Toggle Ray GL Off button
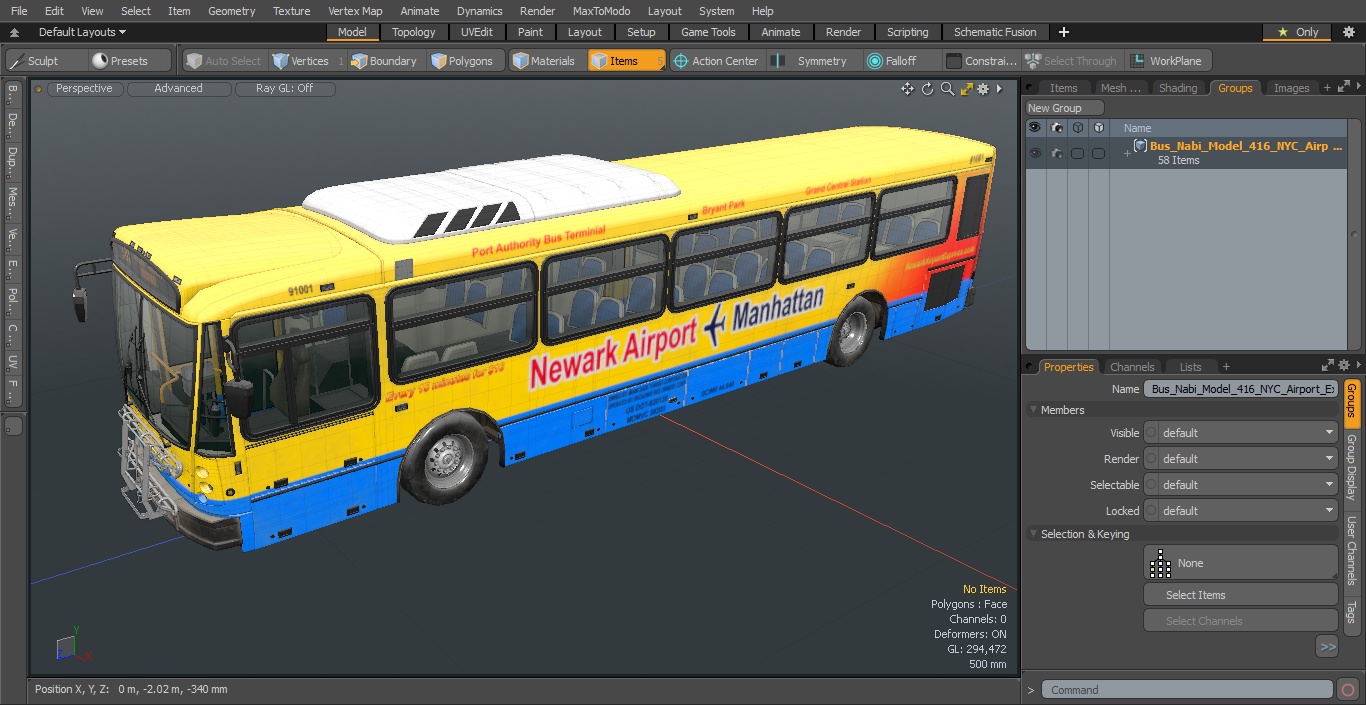Image resolution: width=1366 pixels, height=705 pixels. 284,89
